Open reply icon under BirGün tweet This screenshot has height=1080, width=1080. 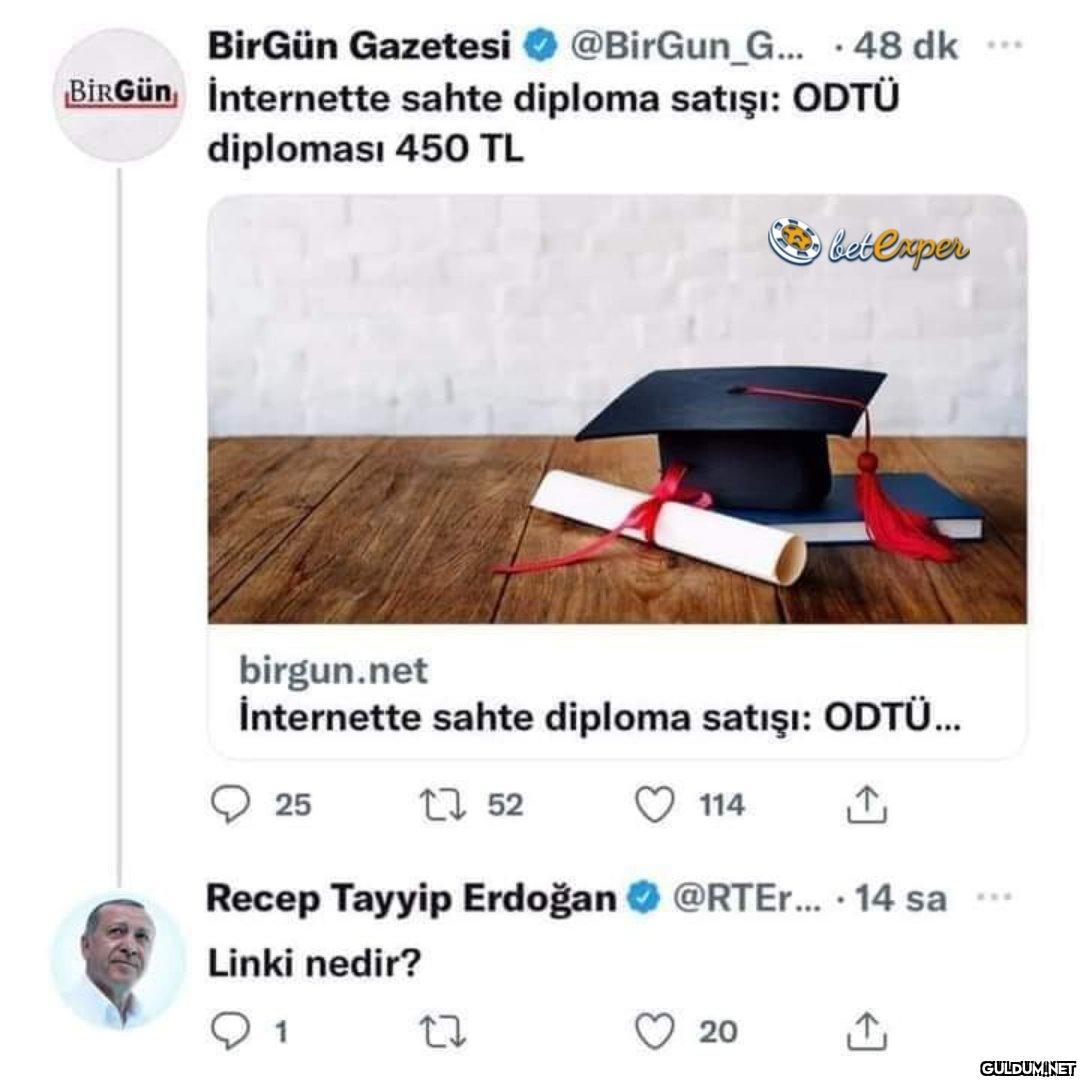pos(231,804)
